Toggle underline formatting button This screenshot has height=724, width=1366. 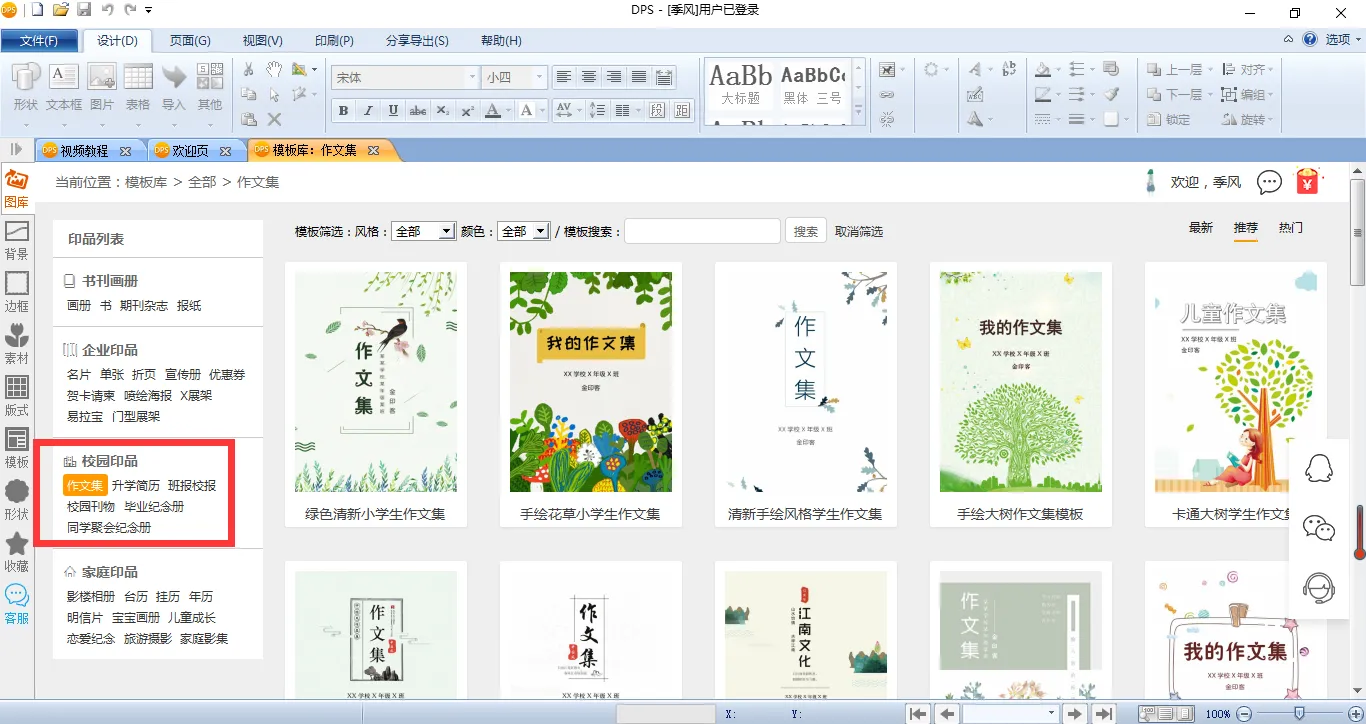393,111
